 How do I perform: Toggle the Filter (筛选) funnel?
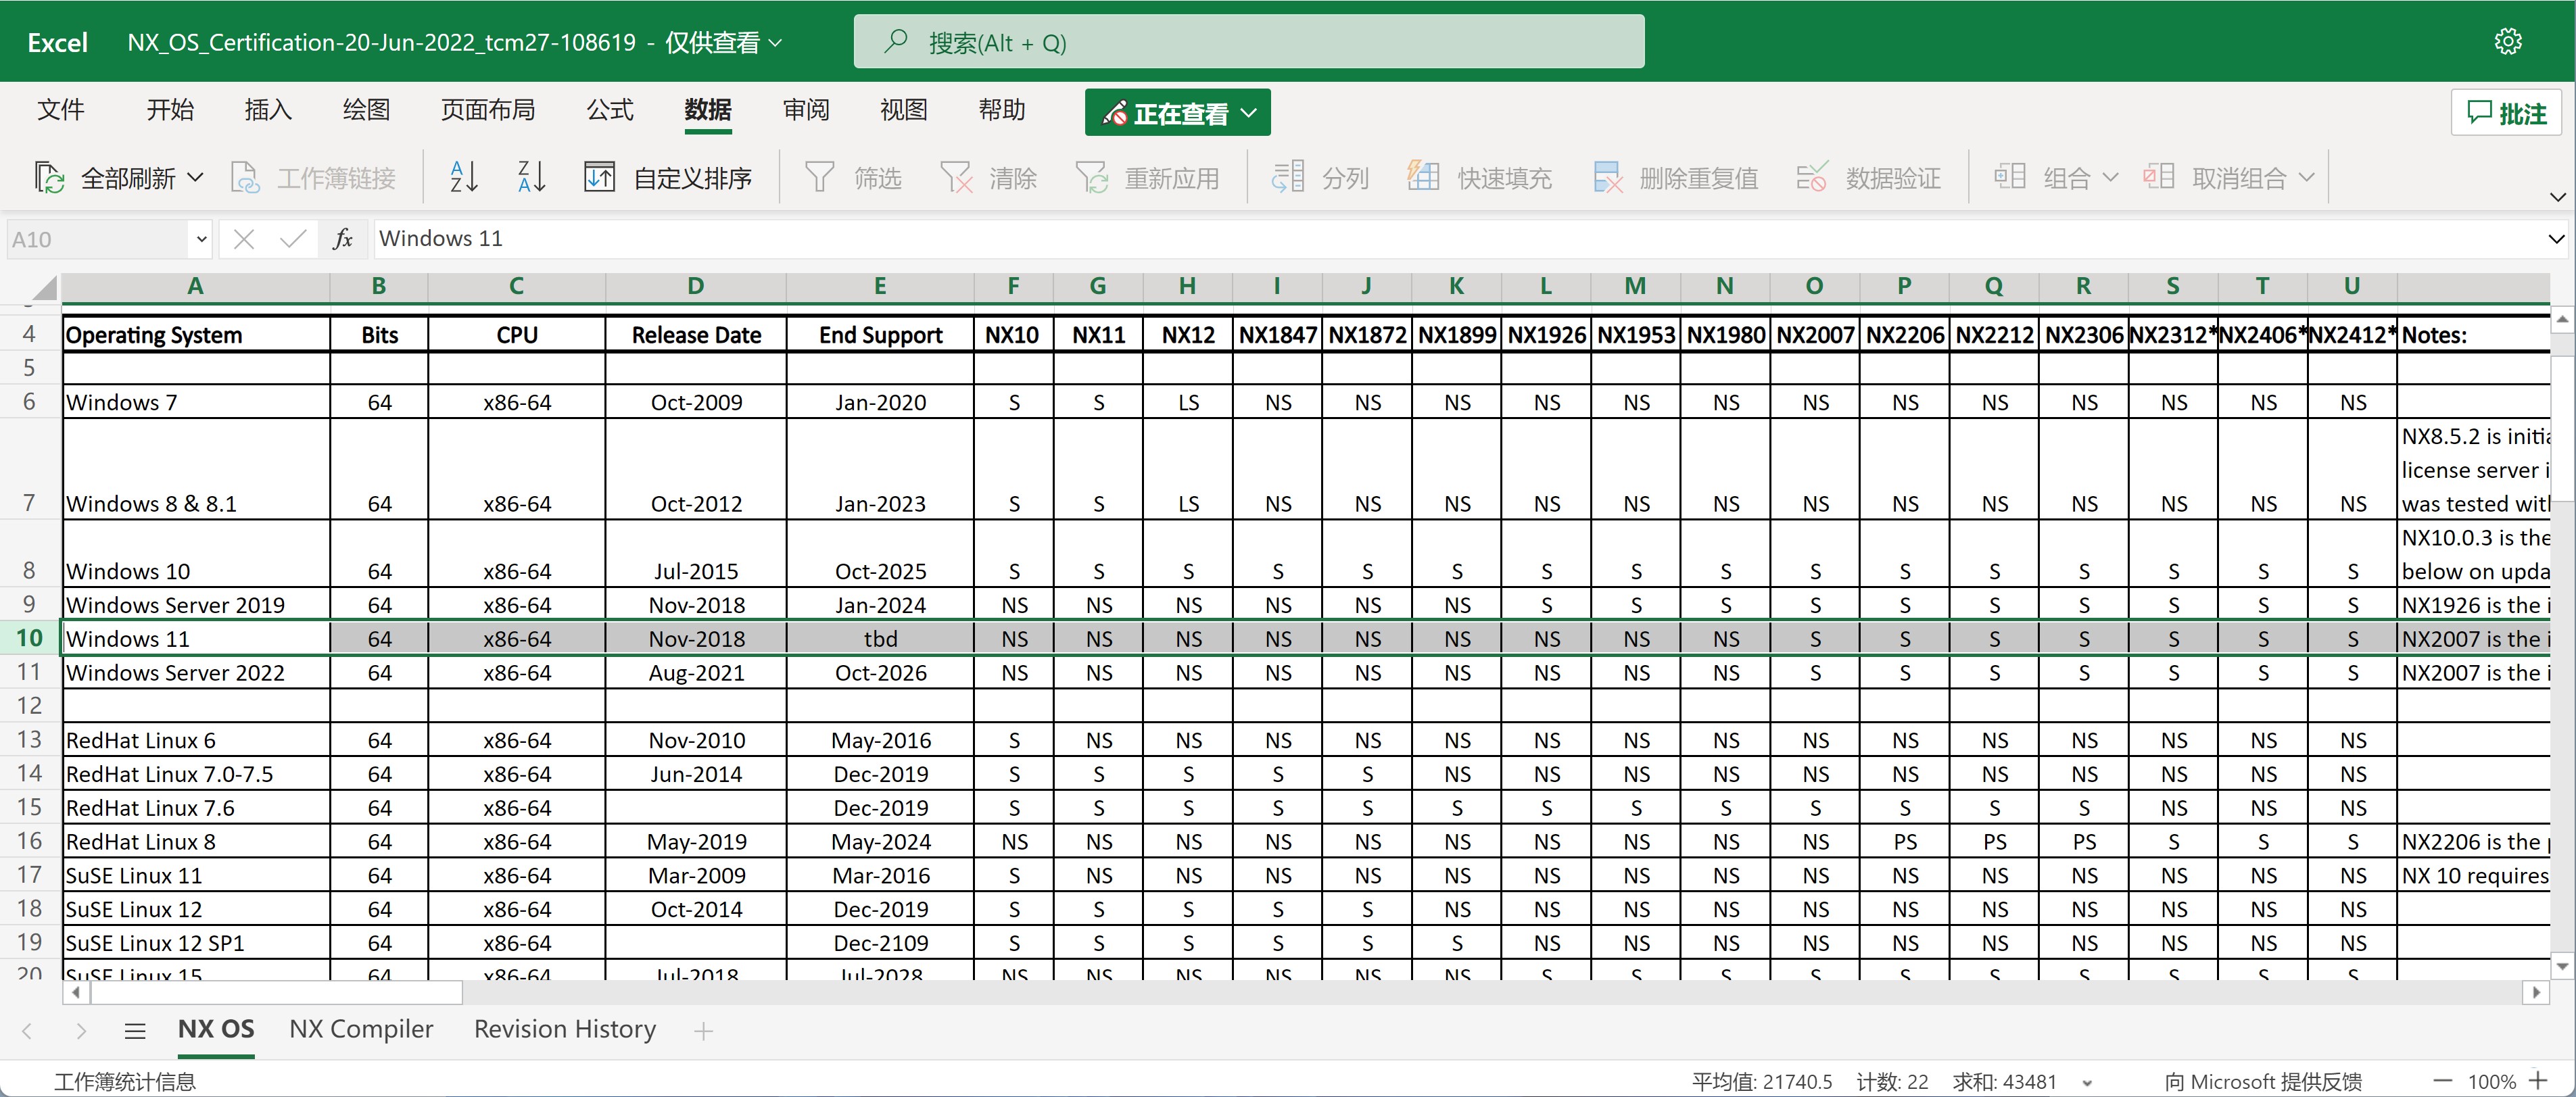point(820,178)
